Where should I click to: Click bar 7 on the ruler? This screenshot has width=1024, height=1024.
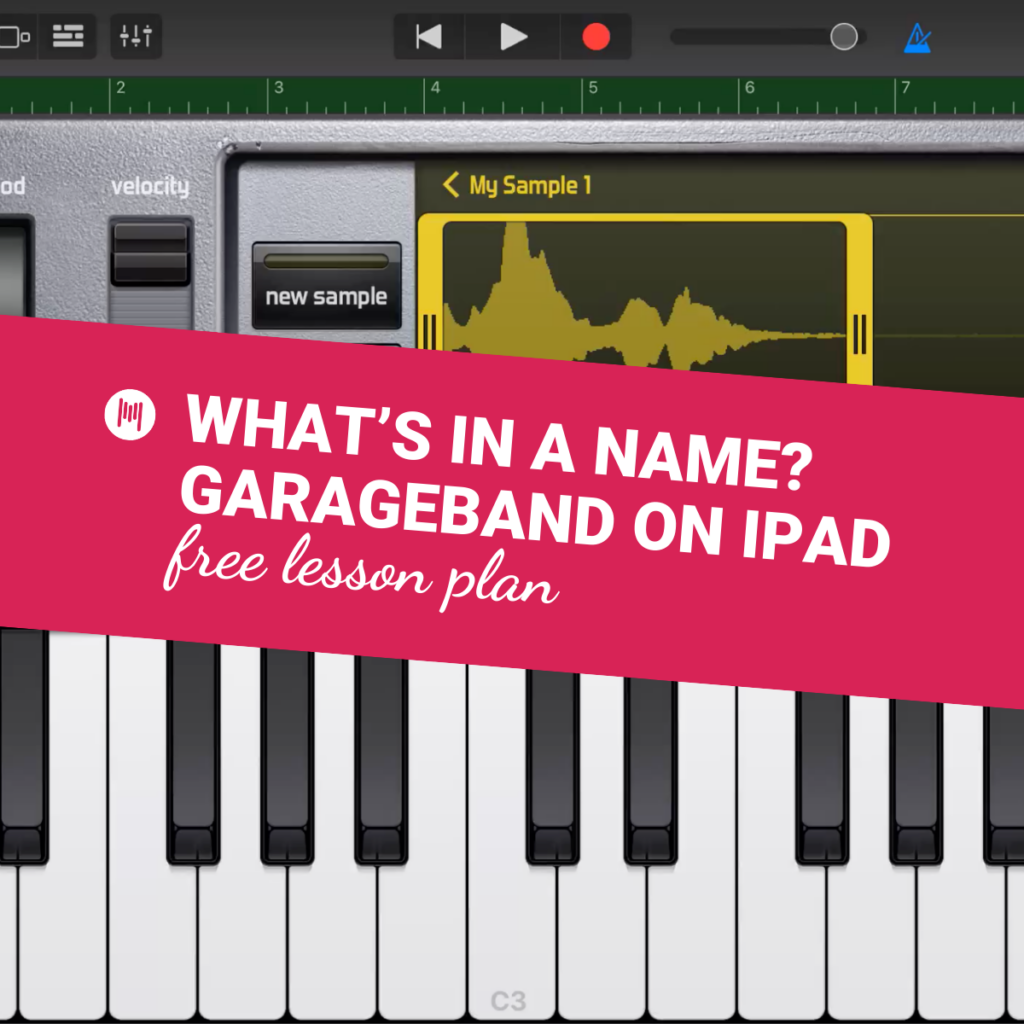click(x=906, y=88)
